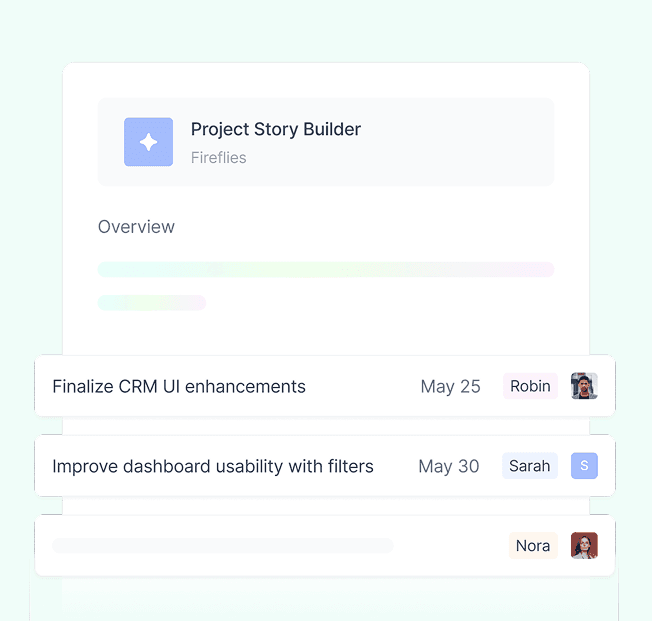Click the Fireflies subtitle
The image size is (652, 621).
point(219,158)
